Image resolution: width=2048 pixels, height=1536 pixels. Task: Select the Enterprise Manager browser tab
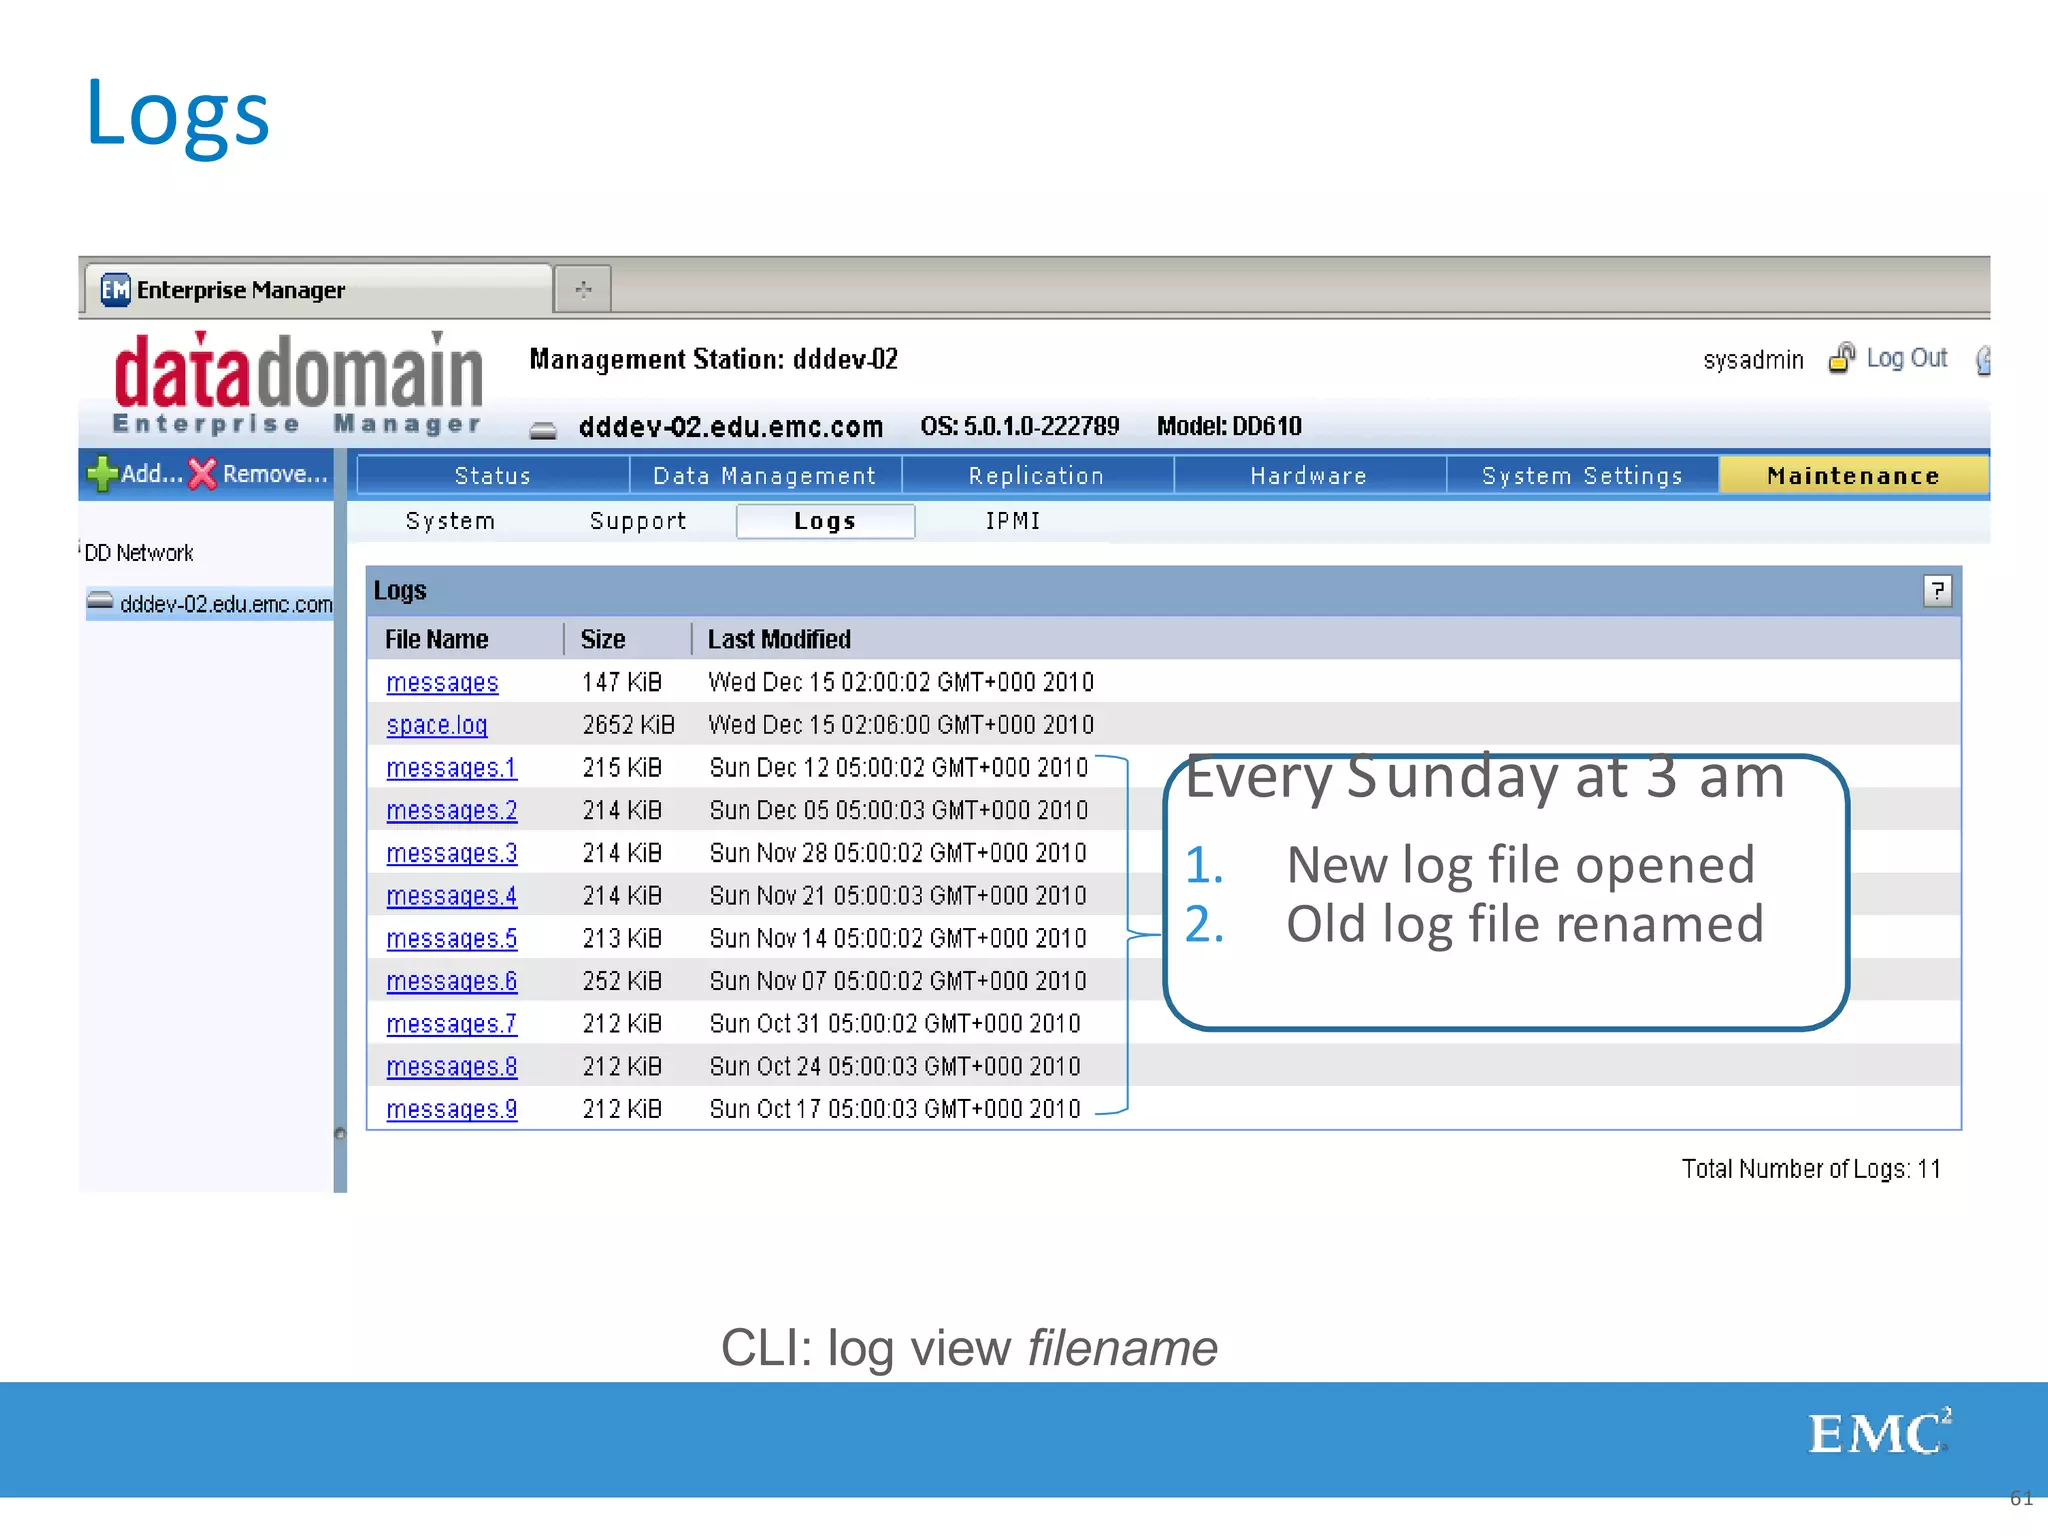tap(317, 290)
